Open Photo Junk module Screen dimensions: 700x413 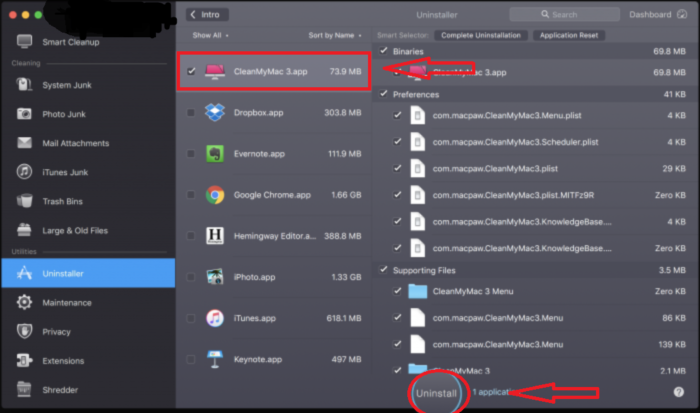[88, 114]
